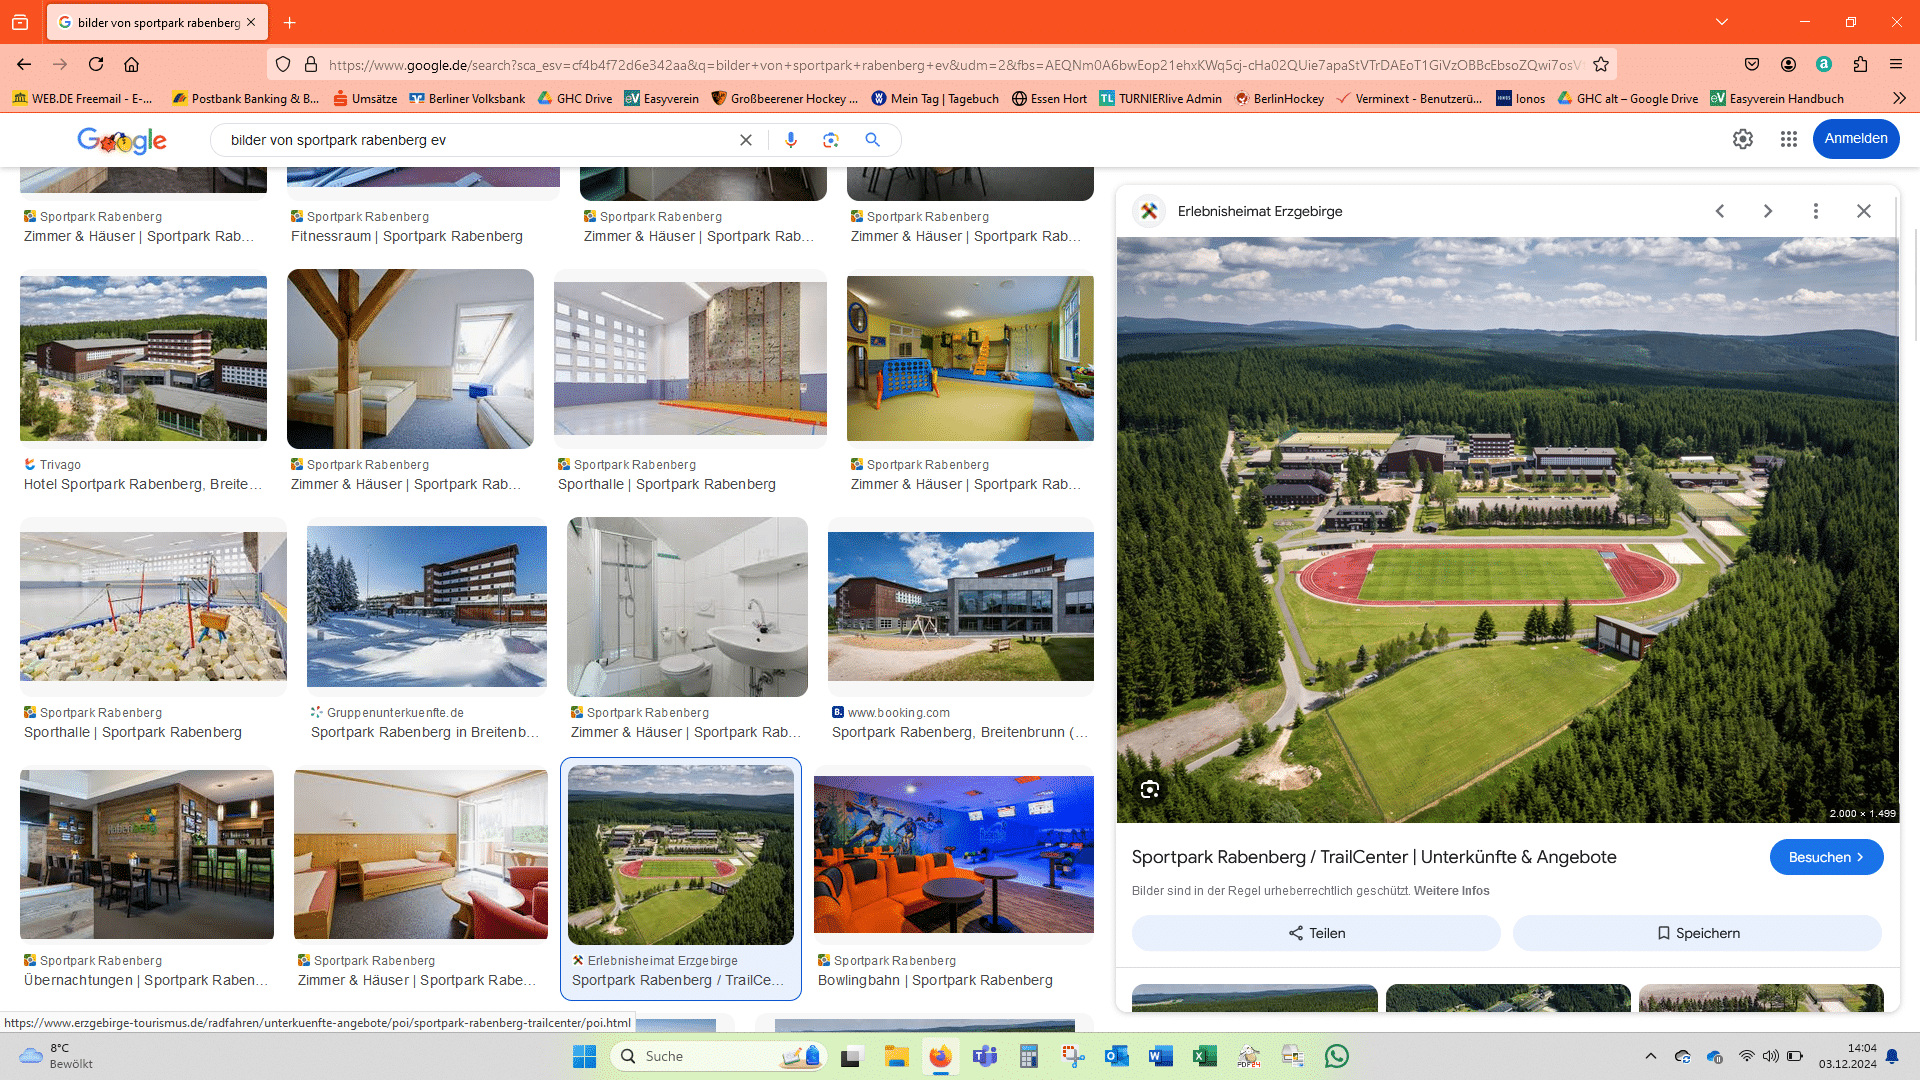The width and height of the screenshot is (1920, 1080).
Task: Click the Google apps grid icon
Action: pyautogui.click(x=1789, y=139)
